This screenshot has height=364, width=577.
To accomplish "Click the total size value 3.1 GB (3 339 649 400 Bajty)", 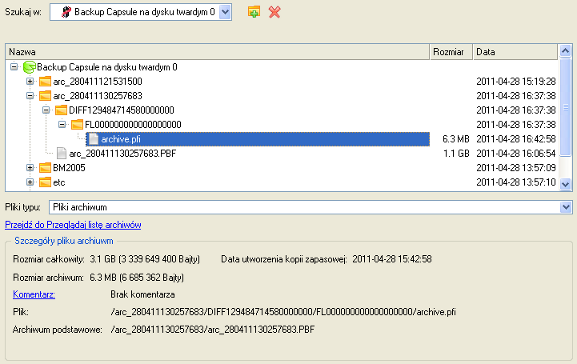I will click(x=145, y=259).
